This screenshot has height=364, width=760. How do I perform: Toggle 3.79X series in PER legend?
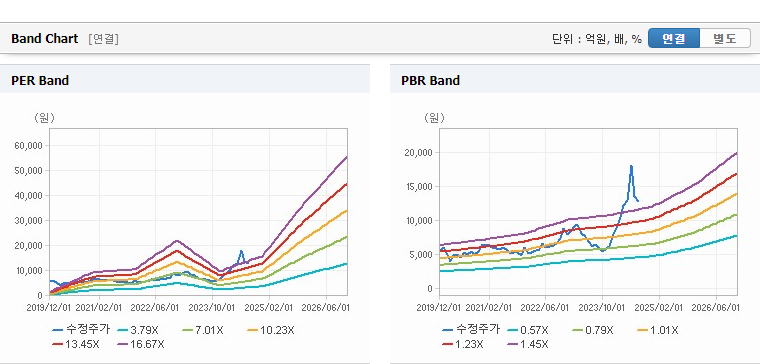click(x=138, y=330)
